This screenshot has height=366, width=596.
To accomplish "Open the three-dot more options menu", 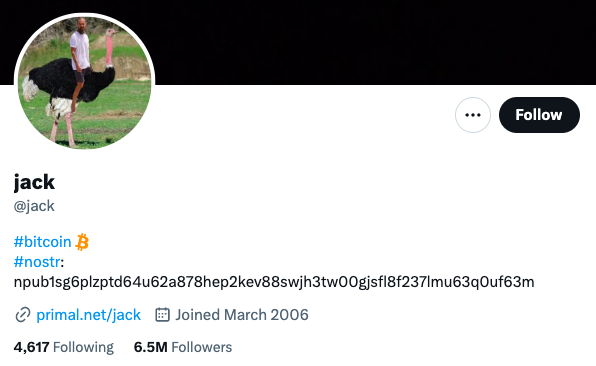I will pos(473,115).
